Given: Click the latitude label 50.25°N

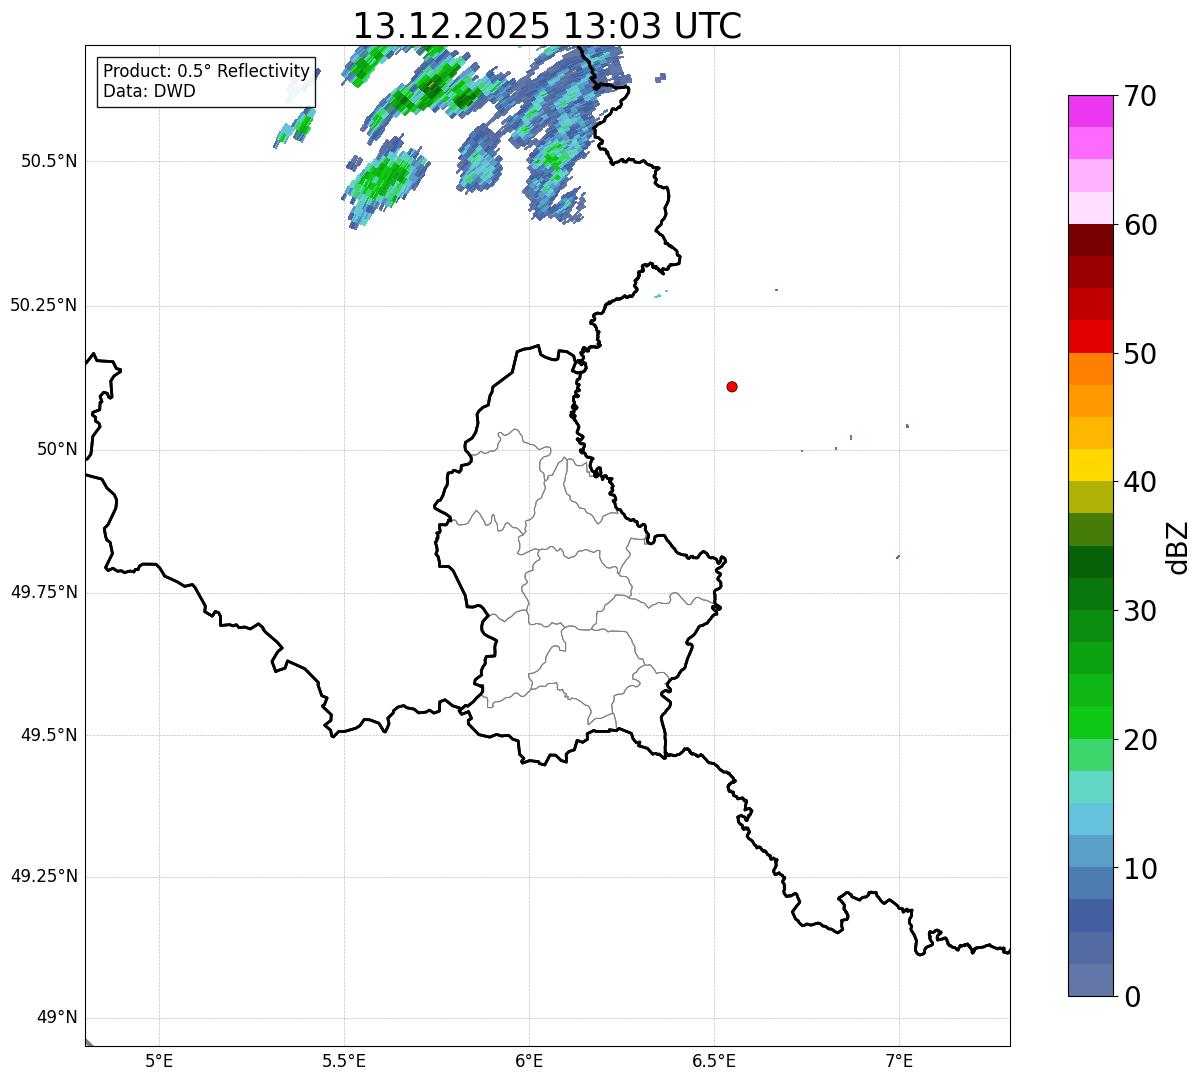Looking at the screenshot, I should 43,305.
